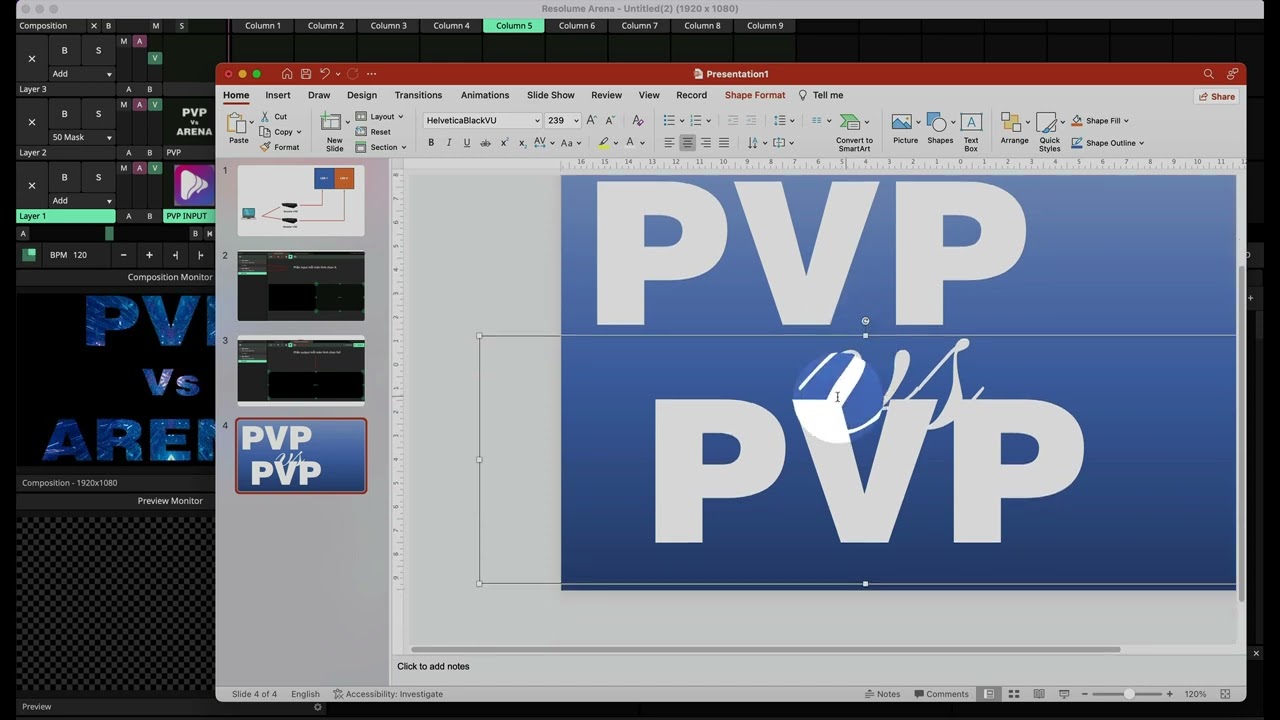This screenshot has width=1280, height=720.
Task: Click the Cut scissors button
Action: point(274,117)
